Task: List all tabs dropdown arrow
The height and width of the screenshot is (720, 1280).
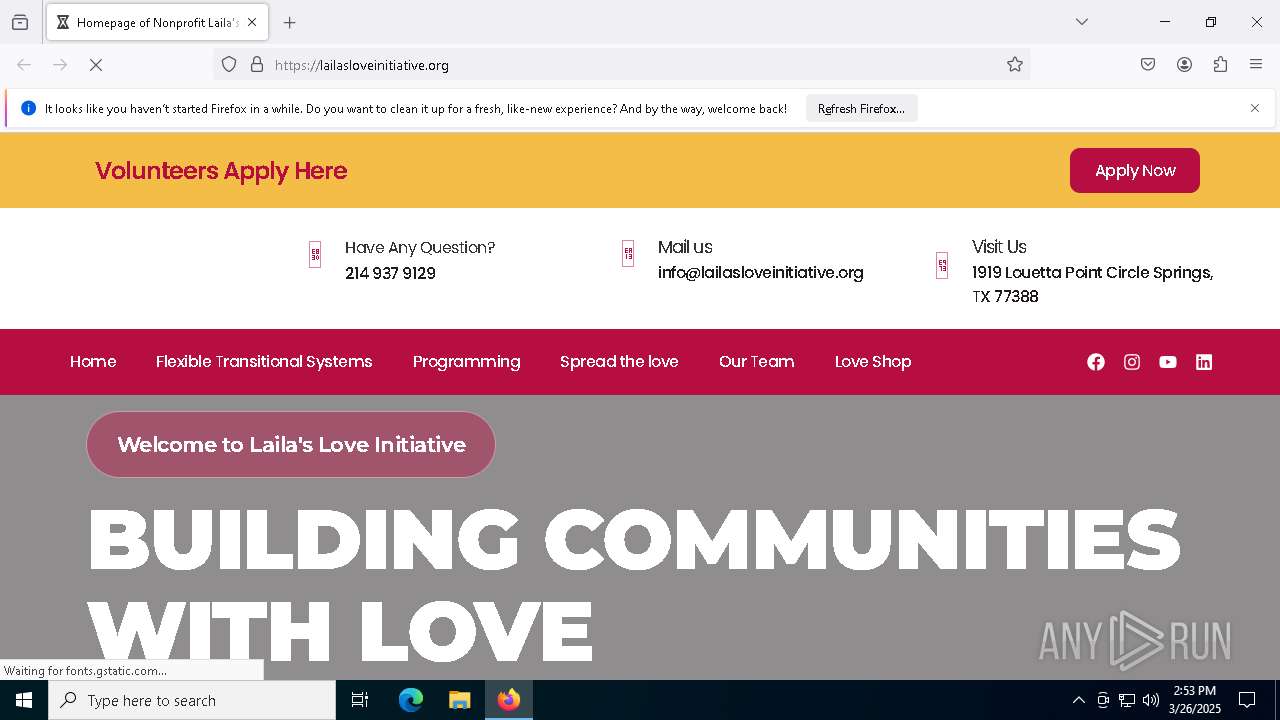Action: pyautogui.click(x=1082, y=22)
